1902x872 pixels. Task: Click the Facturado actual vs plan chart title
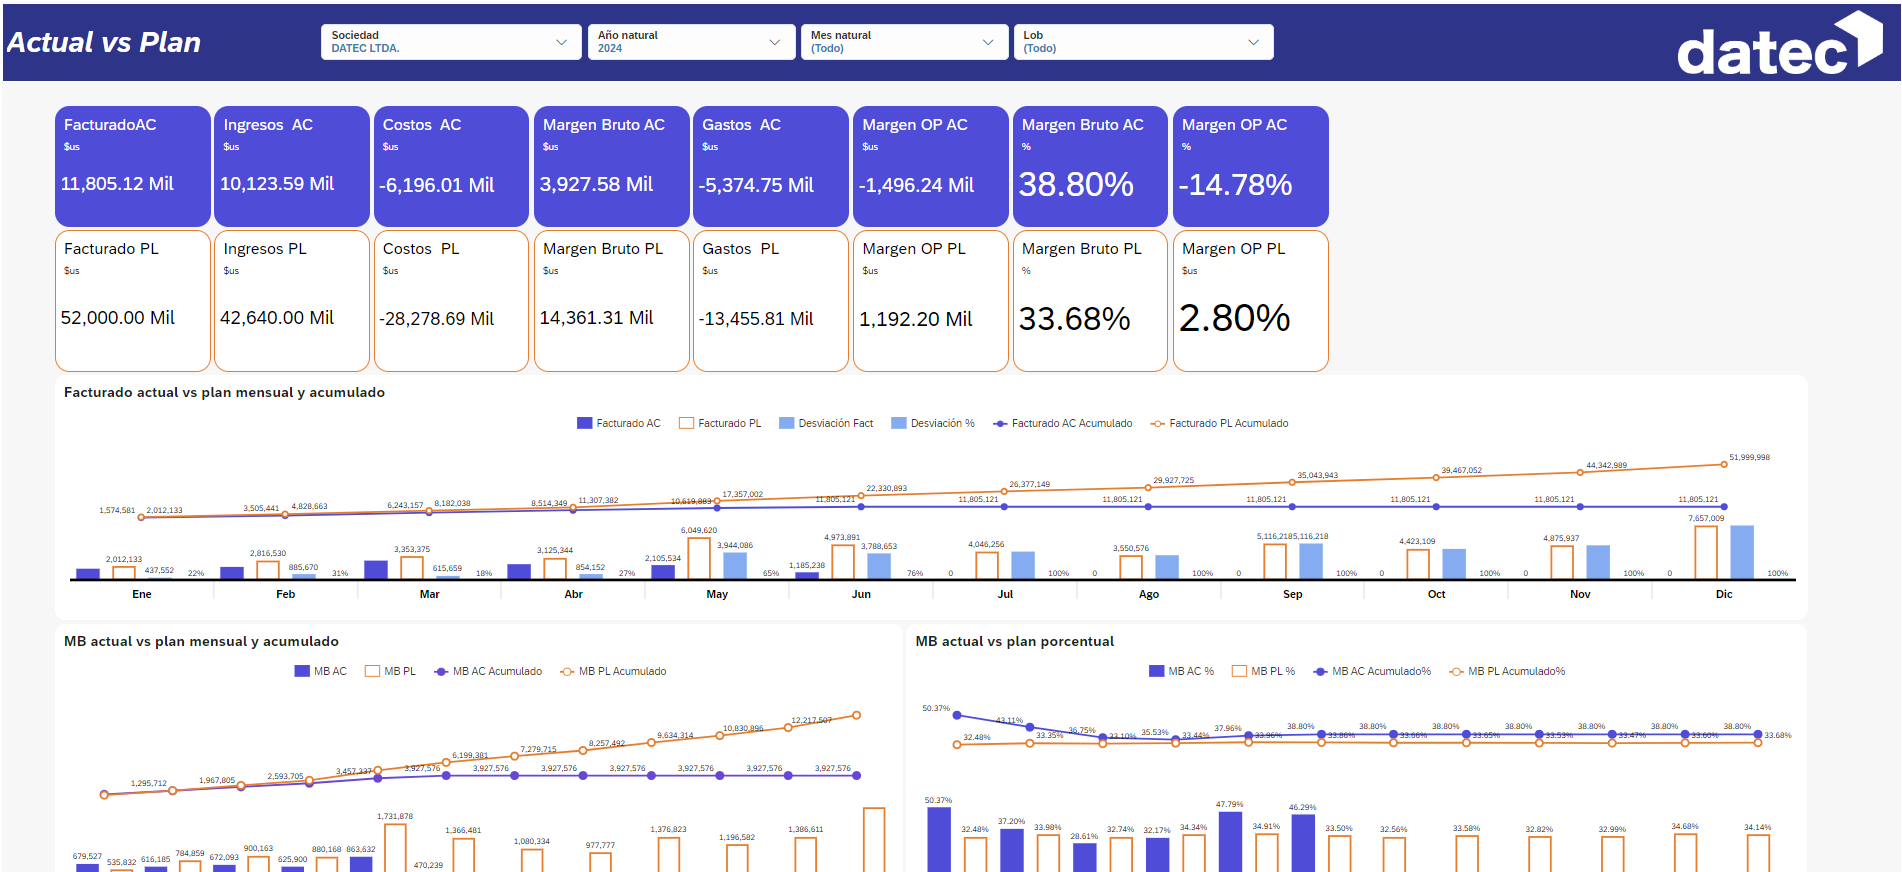click(224, 392)
